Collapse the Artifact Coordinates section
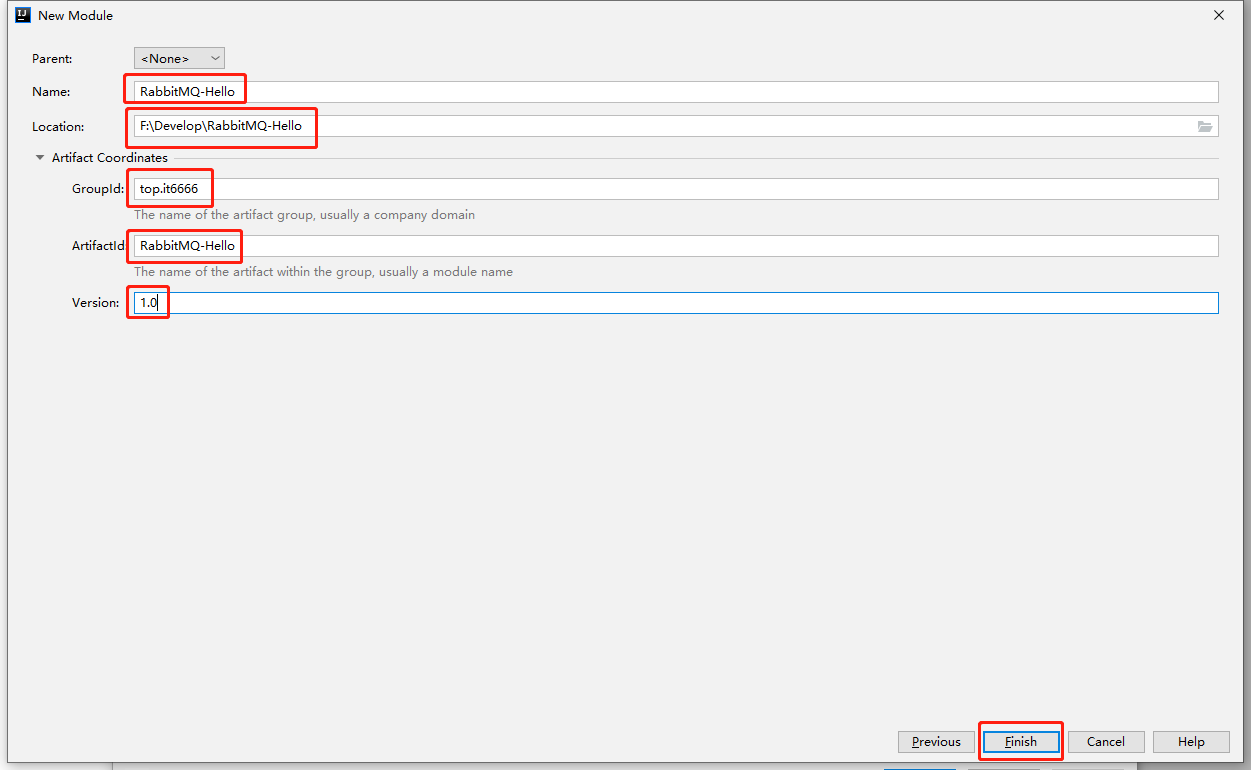 point(40,158)
